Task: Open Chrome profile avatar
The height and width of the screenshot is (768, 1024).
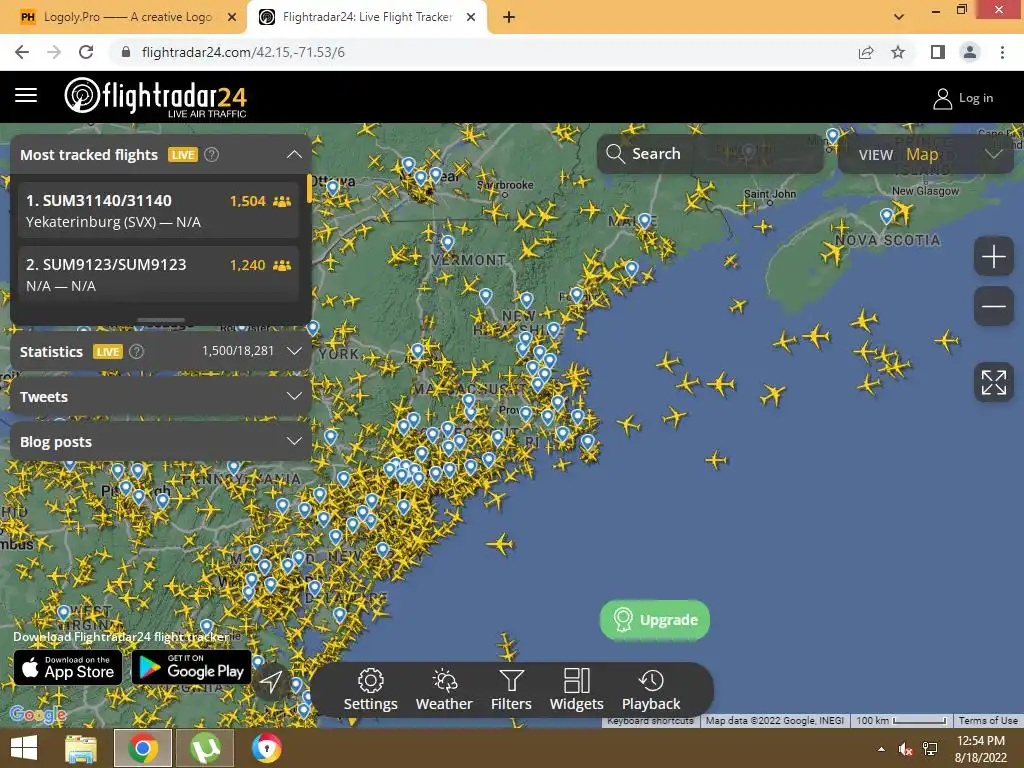Action: pos(970,52)
